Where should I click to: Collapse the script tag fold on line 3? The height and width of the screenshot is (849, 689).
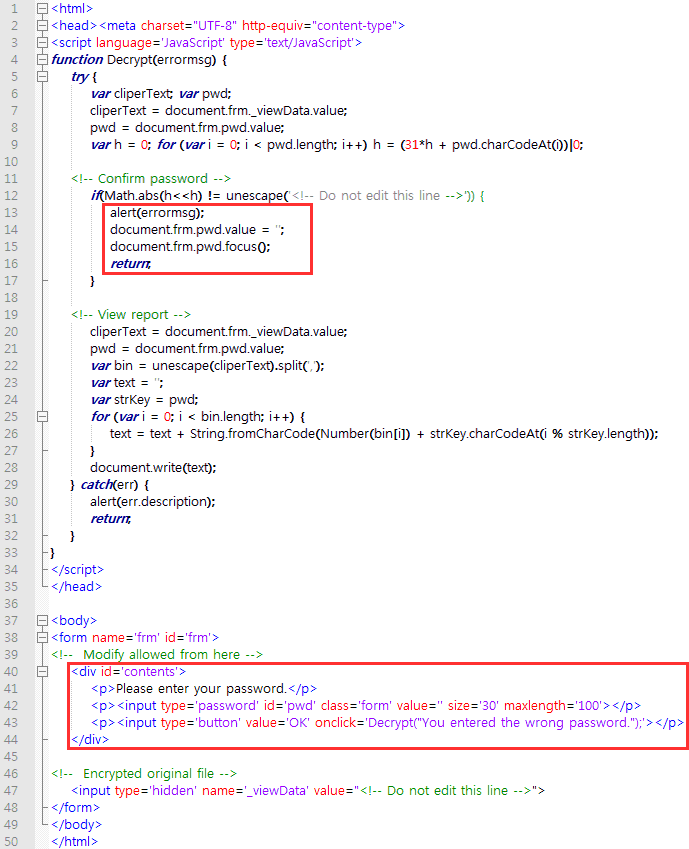pos(42,43)
